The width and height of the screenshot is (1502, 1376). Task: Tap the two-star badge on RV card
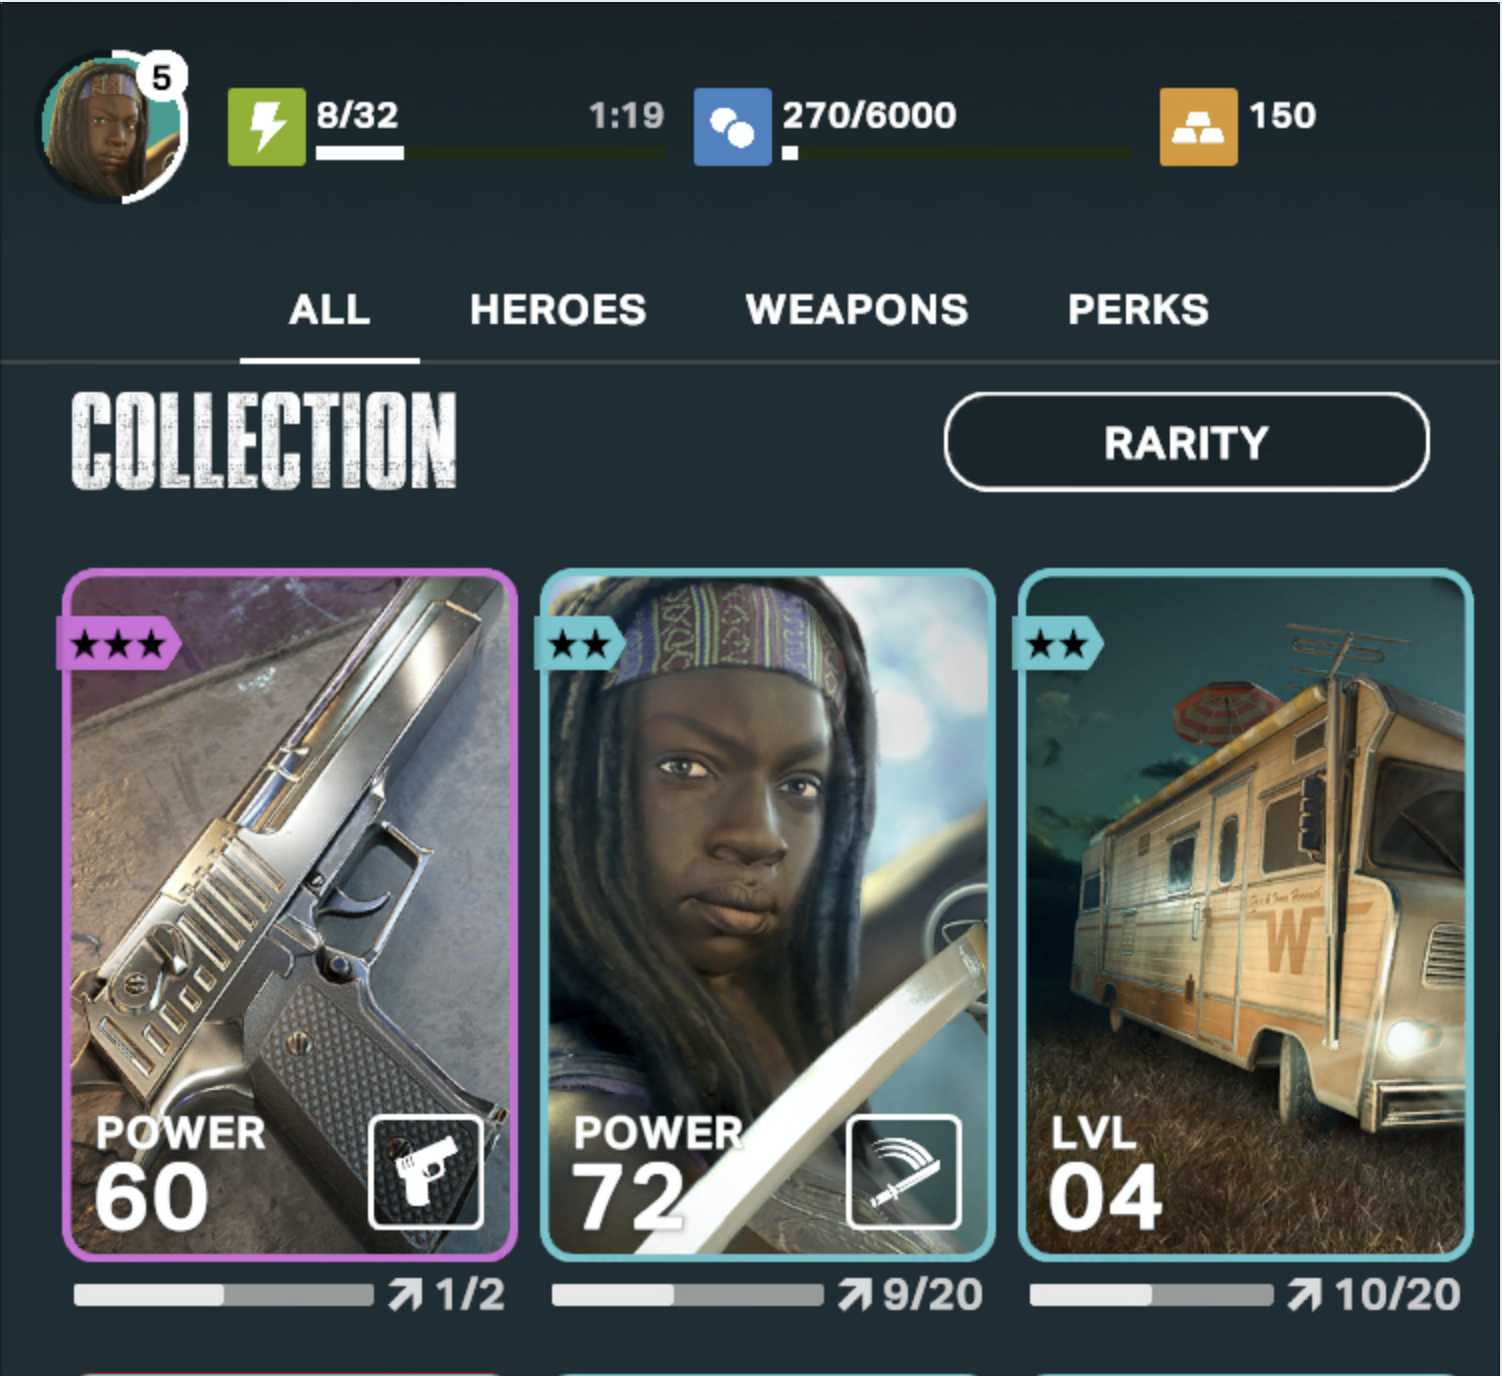[1058, 643]
